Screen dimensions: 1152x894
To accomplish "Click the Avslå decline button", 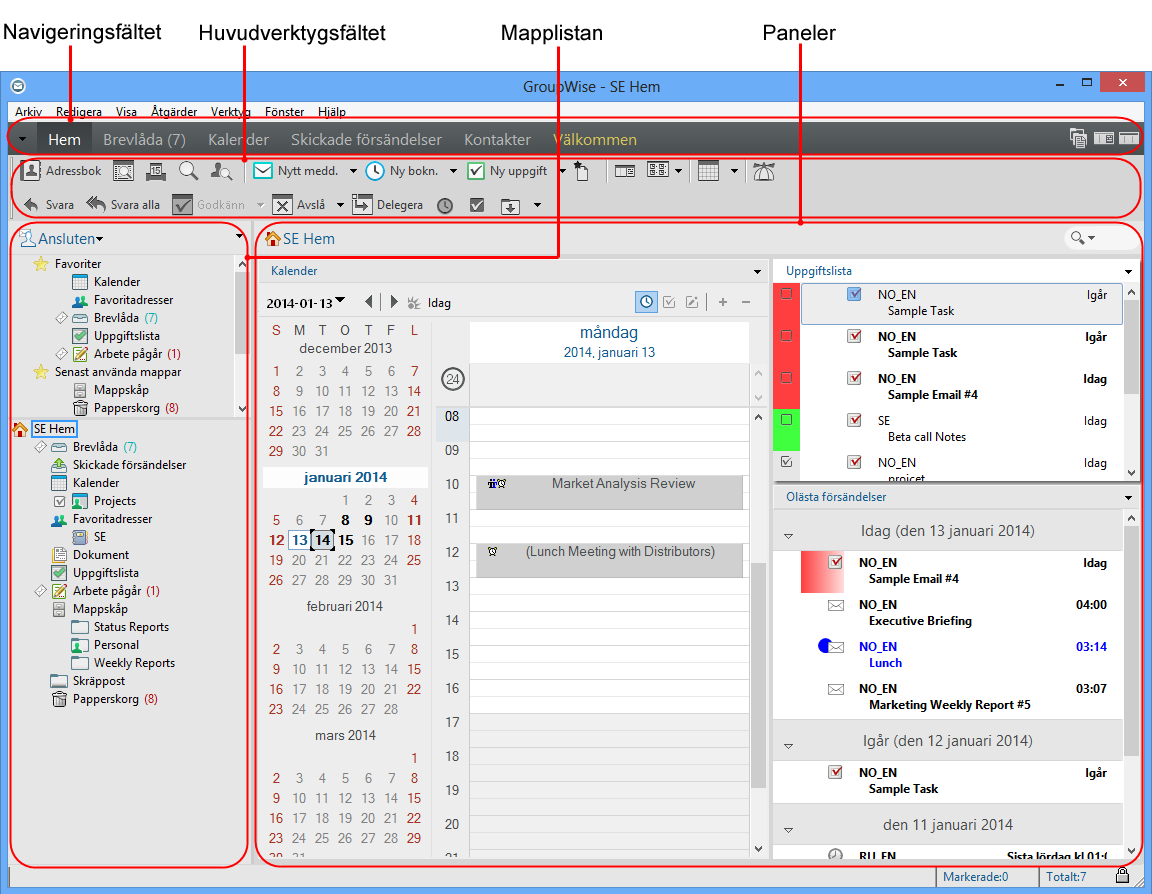I will pos(299,205).
